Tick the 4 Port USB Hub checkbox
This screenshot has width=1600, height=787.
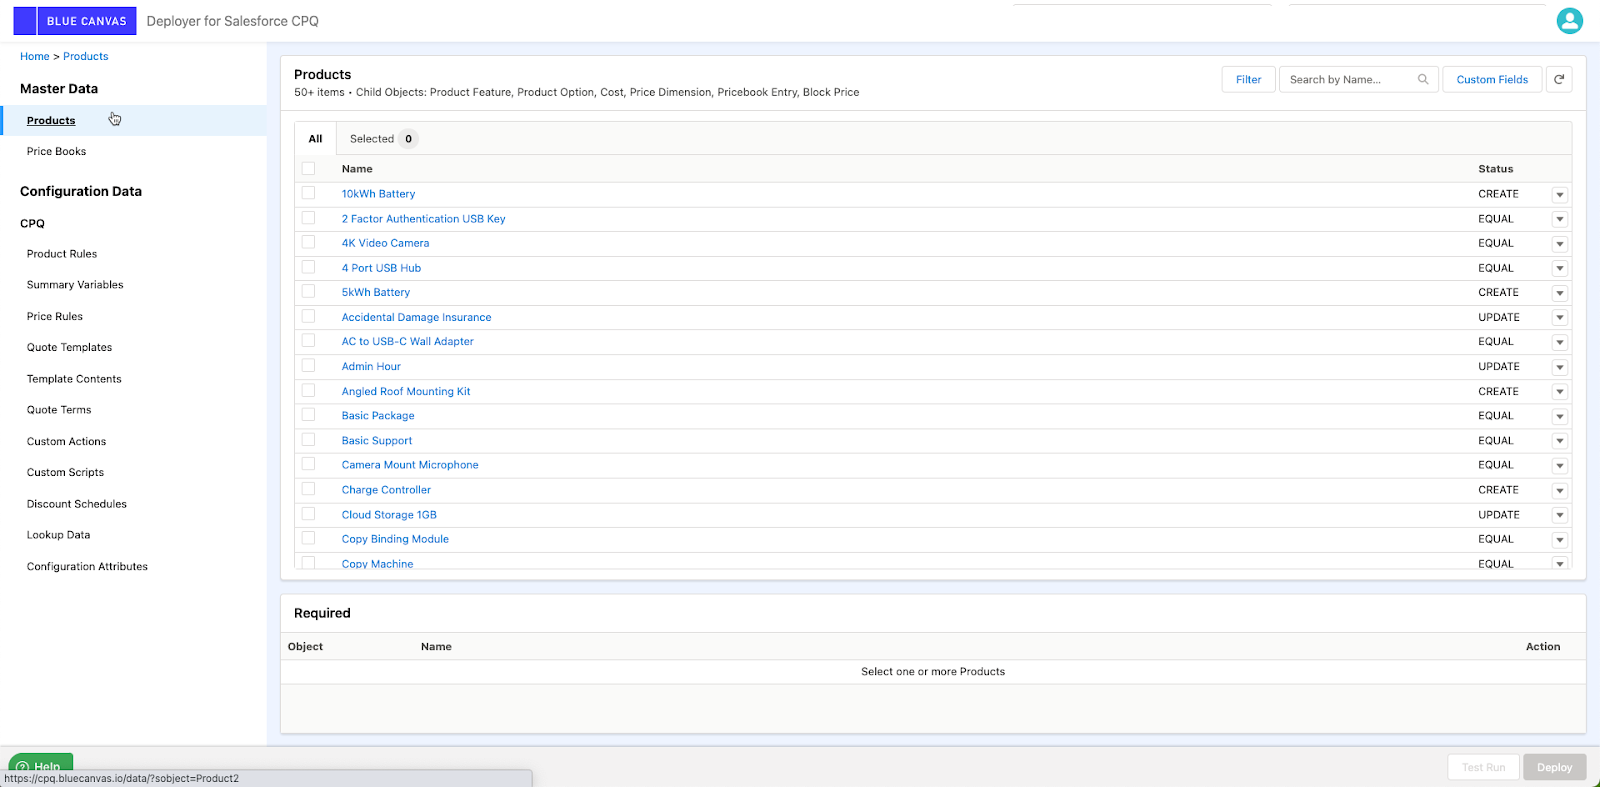coord(308,267)
